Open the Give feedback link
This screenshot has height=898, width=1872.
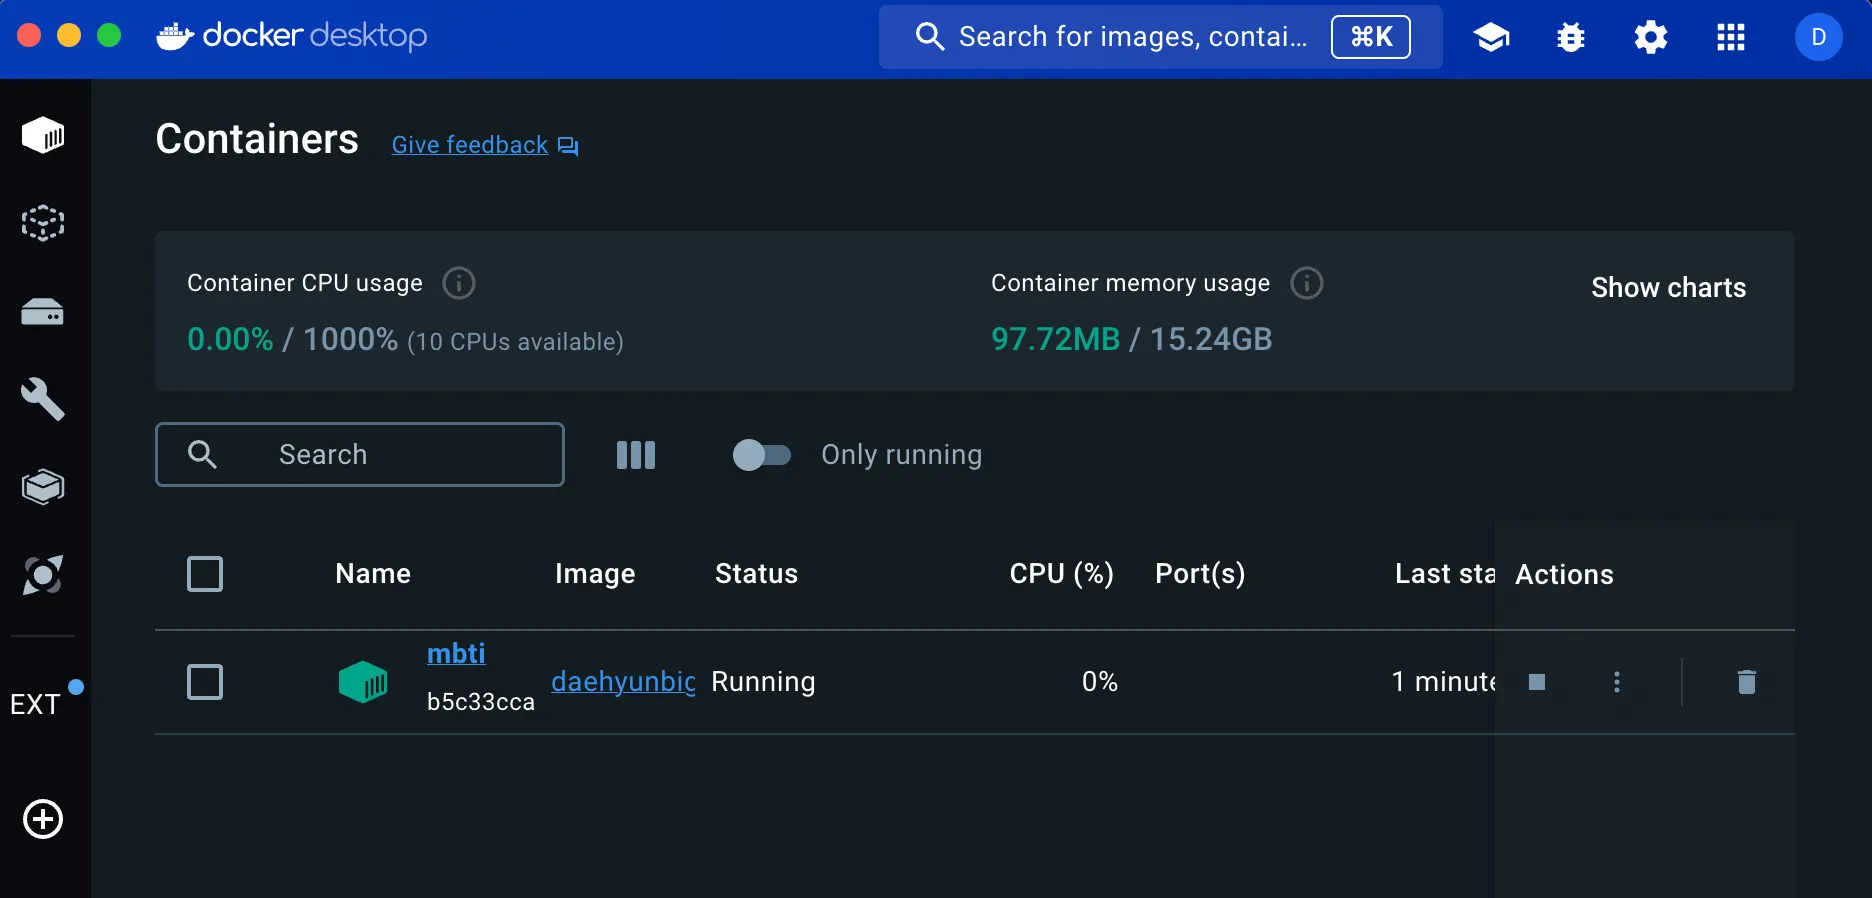[x=470, y=145]
